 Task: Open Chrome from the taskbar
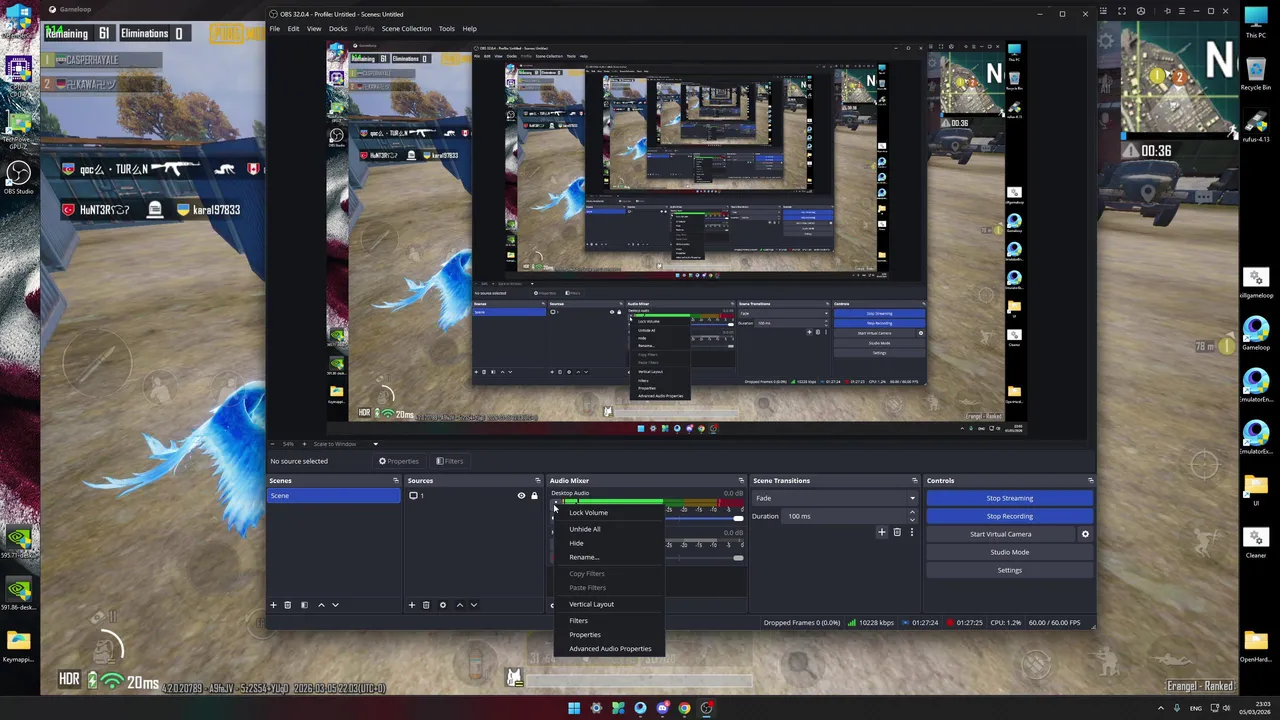684,708
